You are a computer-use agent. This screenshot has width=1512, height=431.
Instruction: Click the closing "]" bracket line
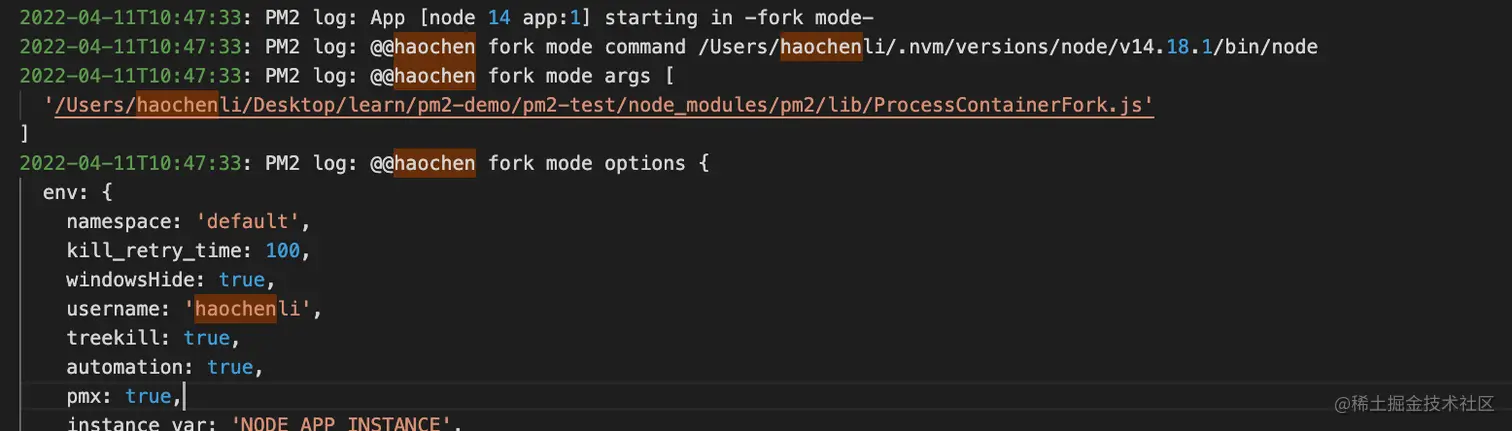24,134
